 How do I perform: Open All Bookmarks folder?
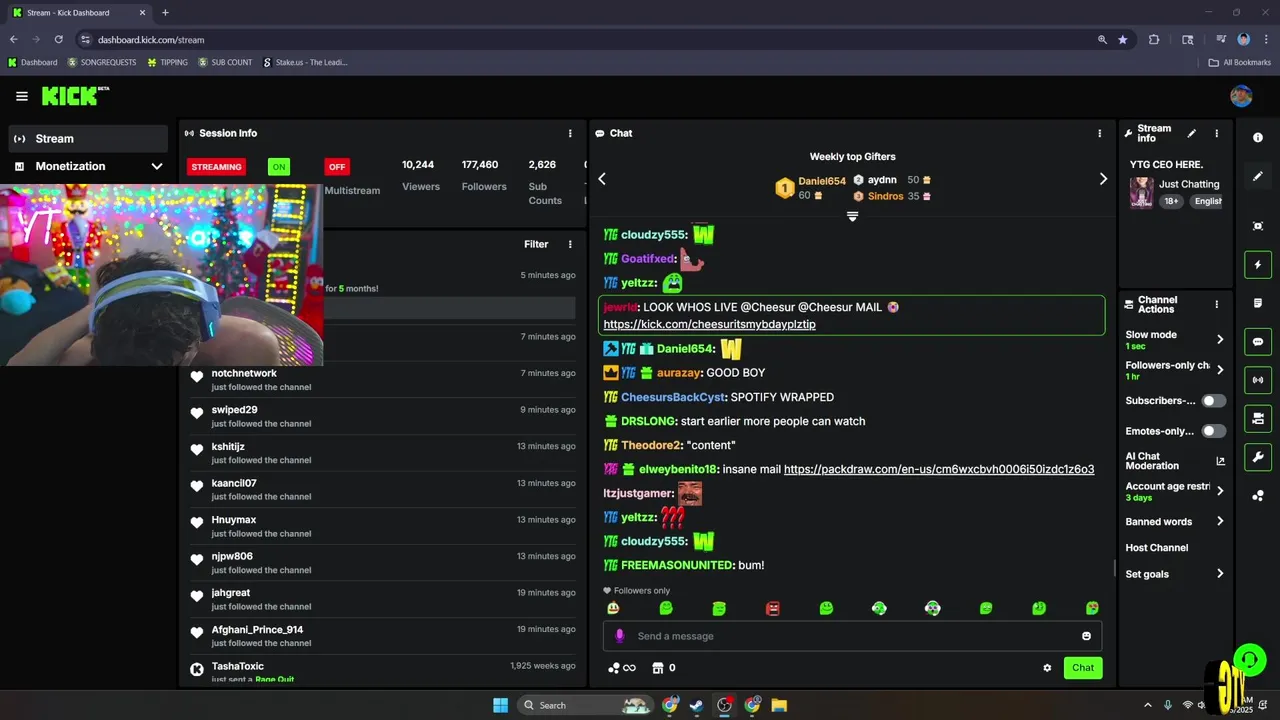pos(1240,62)
